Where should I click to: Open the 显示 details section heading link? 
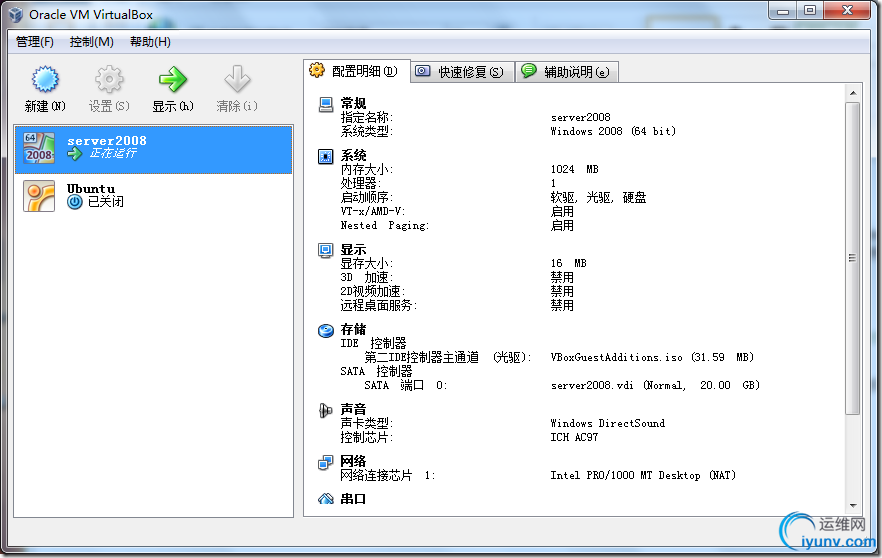tap(353, 250)
